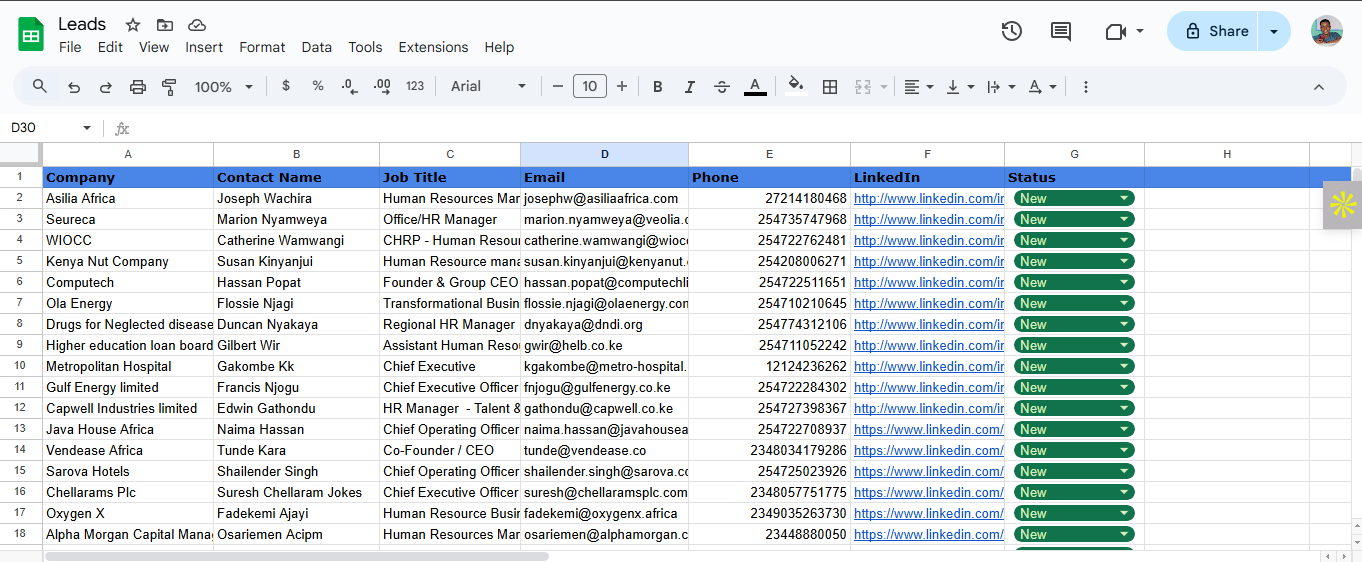Screen dimensions: 1362x562
Task: Star the Leads document
Action: 133,25
